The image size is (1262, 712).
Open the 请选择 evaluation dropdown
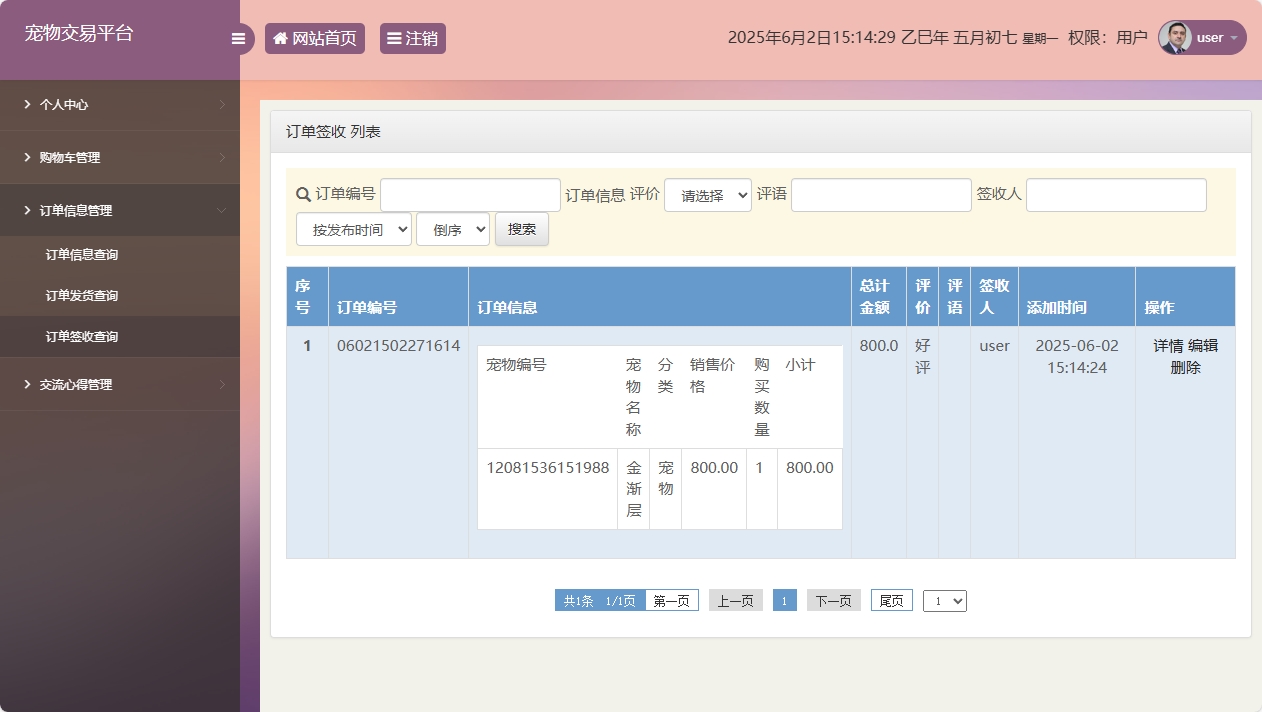pos(707,194)
